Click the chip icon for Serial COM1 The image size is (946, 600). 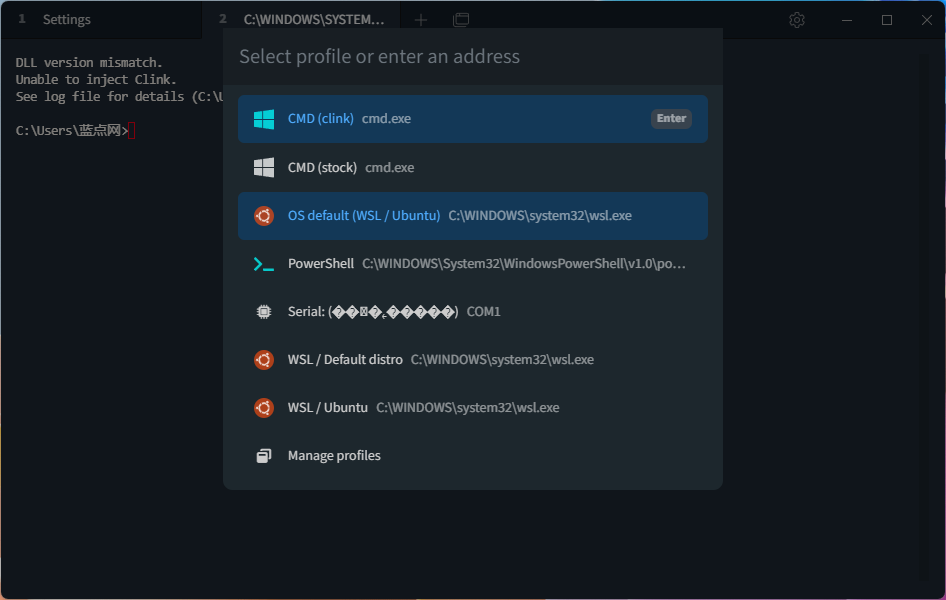[264, 312]
